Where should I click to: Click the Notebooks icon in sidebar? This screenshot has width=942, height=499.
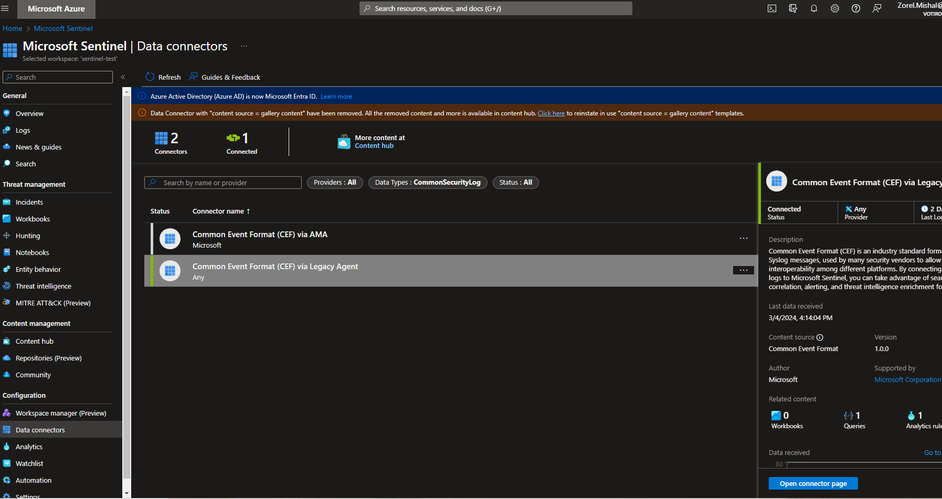tap(7, 253)
